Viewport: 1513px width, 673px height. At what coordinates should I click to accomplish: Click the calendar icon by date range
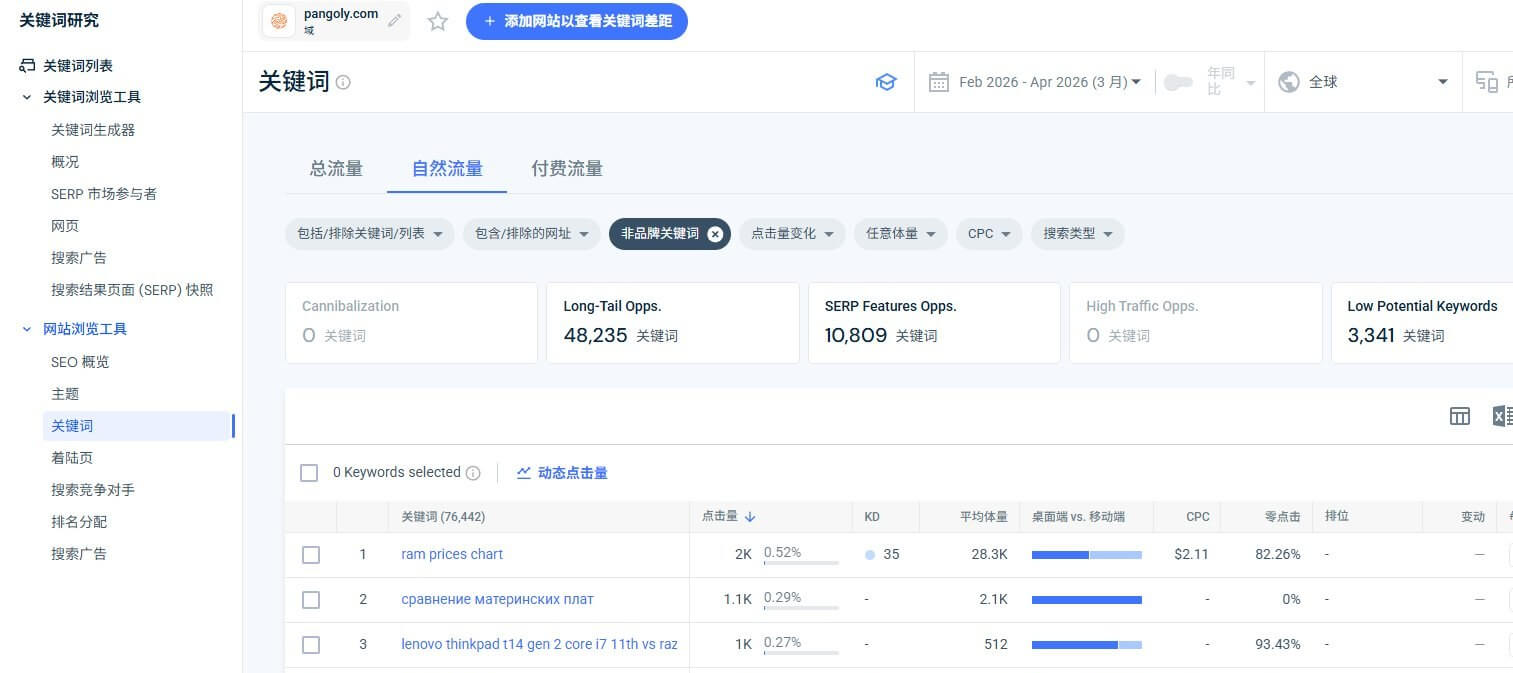938,82
